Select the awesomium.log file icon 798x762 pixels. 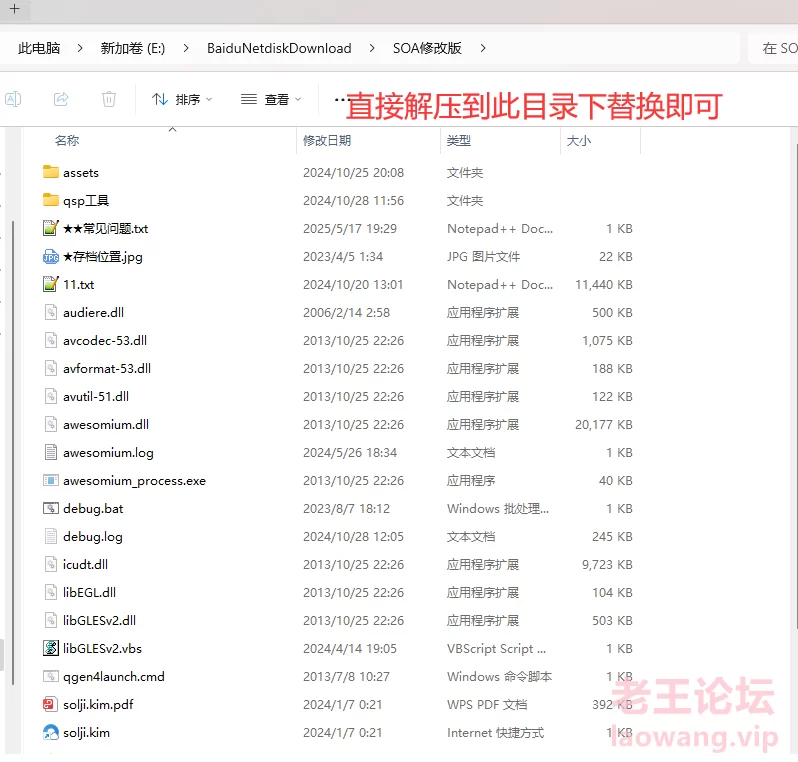[50, 452]
